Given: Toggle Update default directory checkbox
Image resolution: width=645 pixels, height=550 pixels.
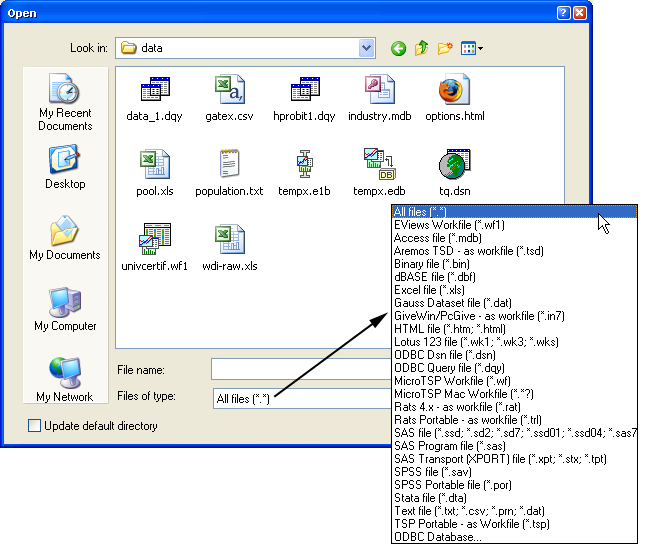Looking at the screenshot, I should 36,426.
